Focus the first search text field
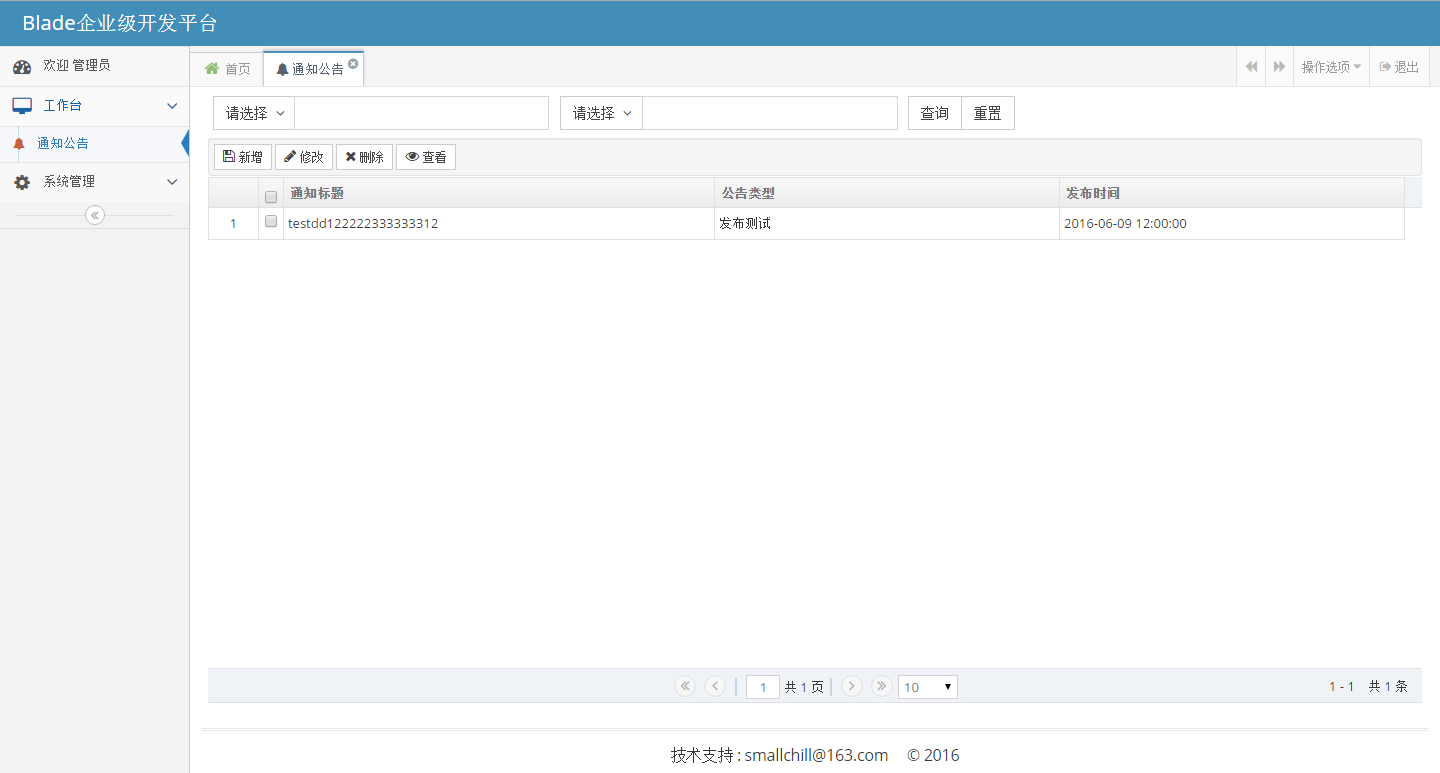The image size is (1440, 773). click(422, 113)
